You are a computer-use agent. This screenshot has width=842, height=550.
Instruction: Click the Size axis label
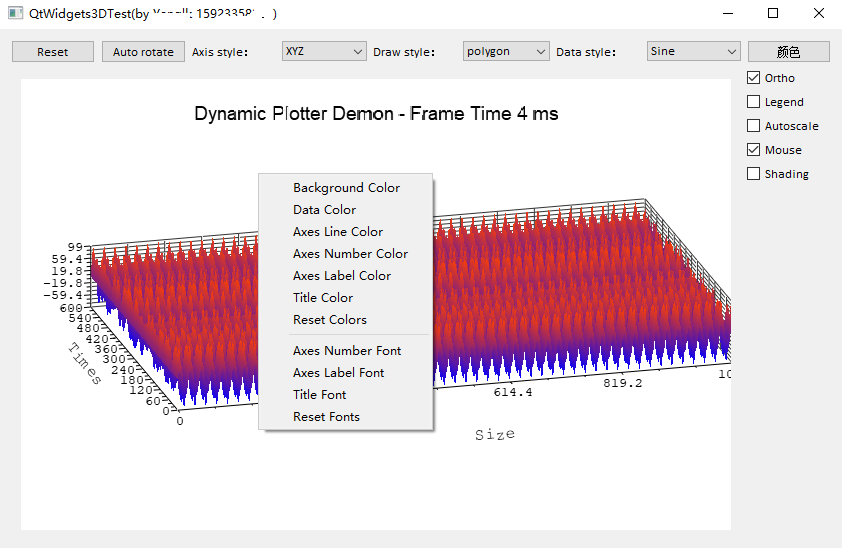(495, 435)
